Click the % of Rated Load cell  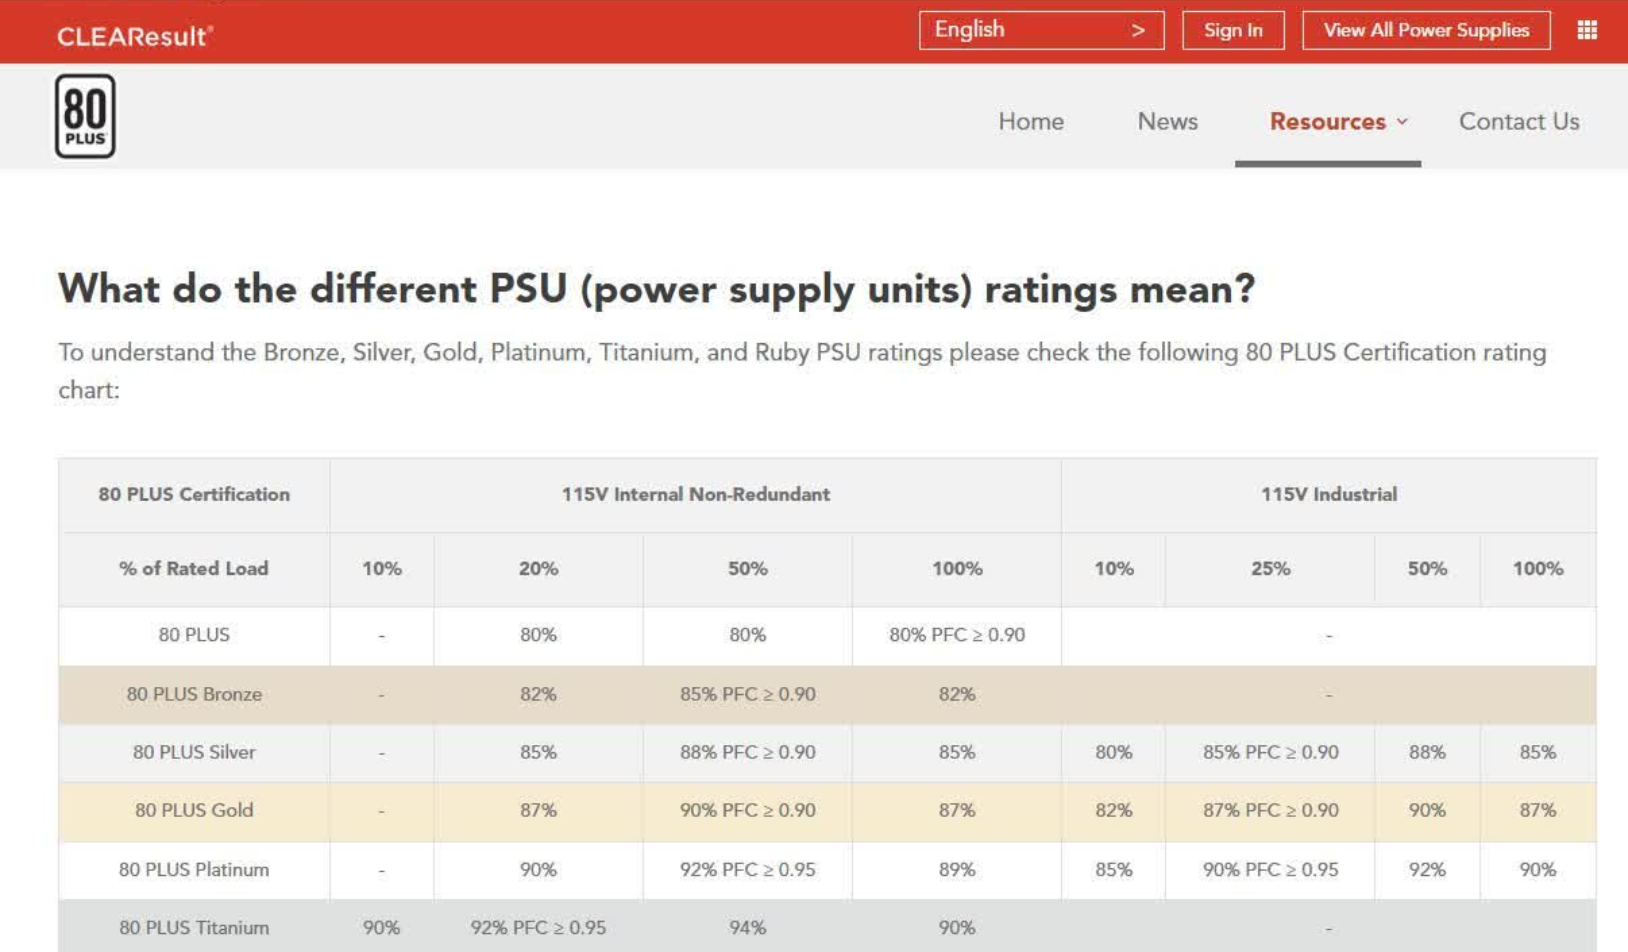194,568
